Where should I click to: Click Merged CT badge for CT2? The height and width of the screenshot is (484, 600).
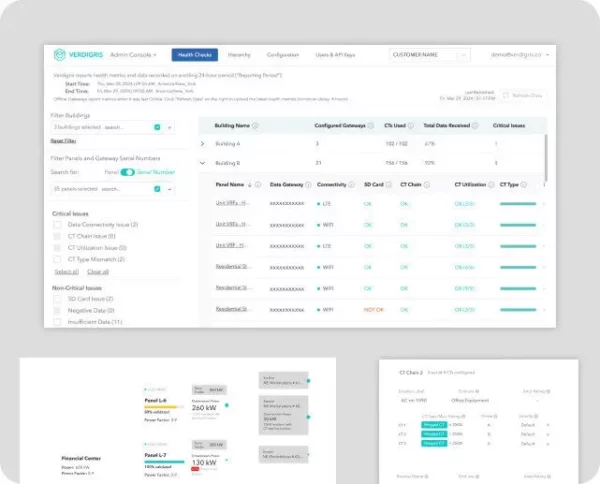pyautogui.click(x=434, y=434)
